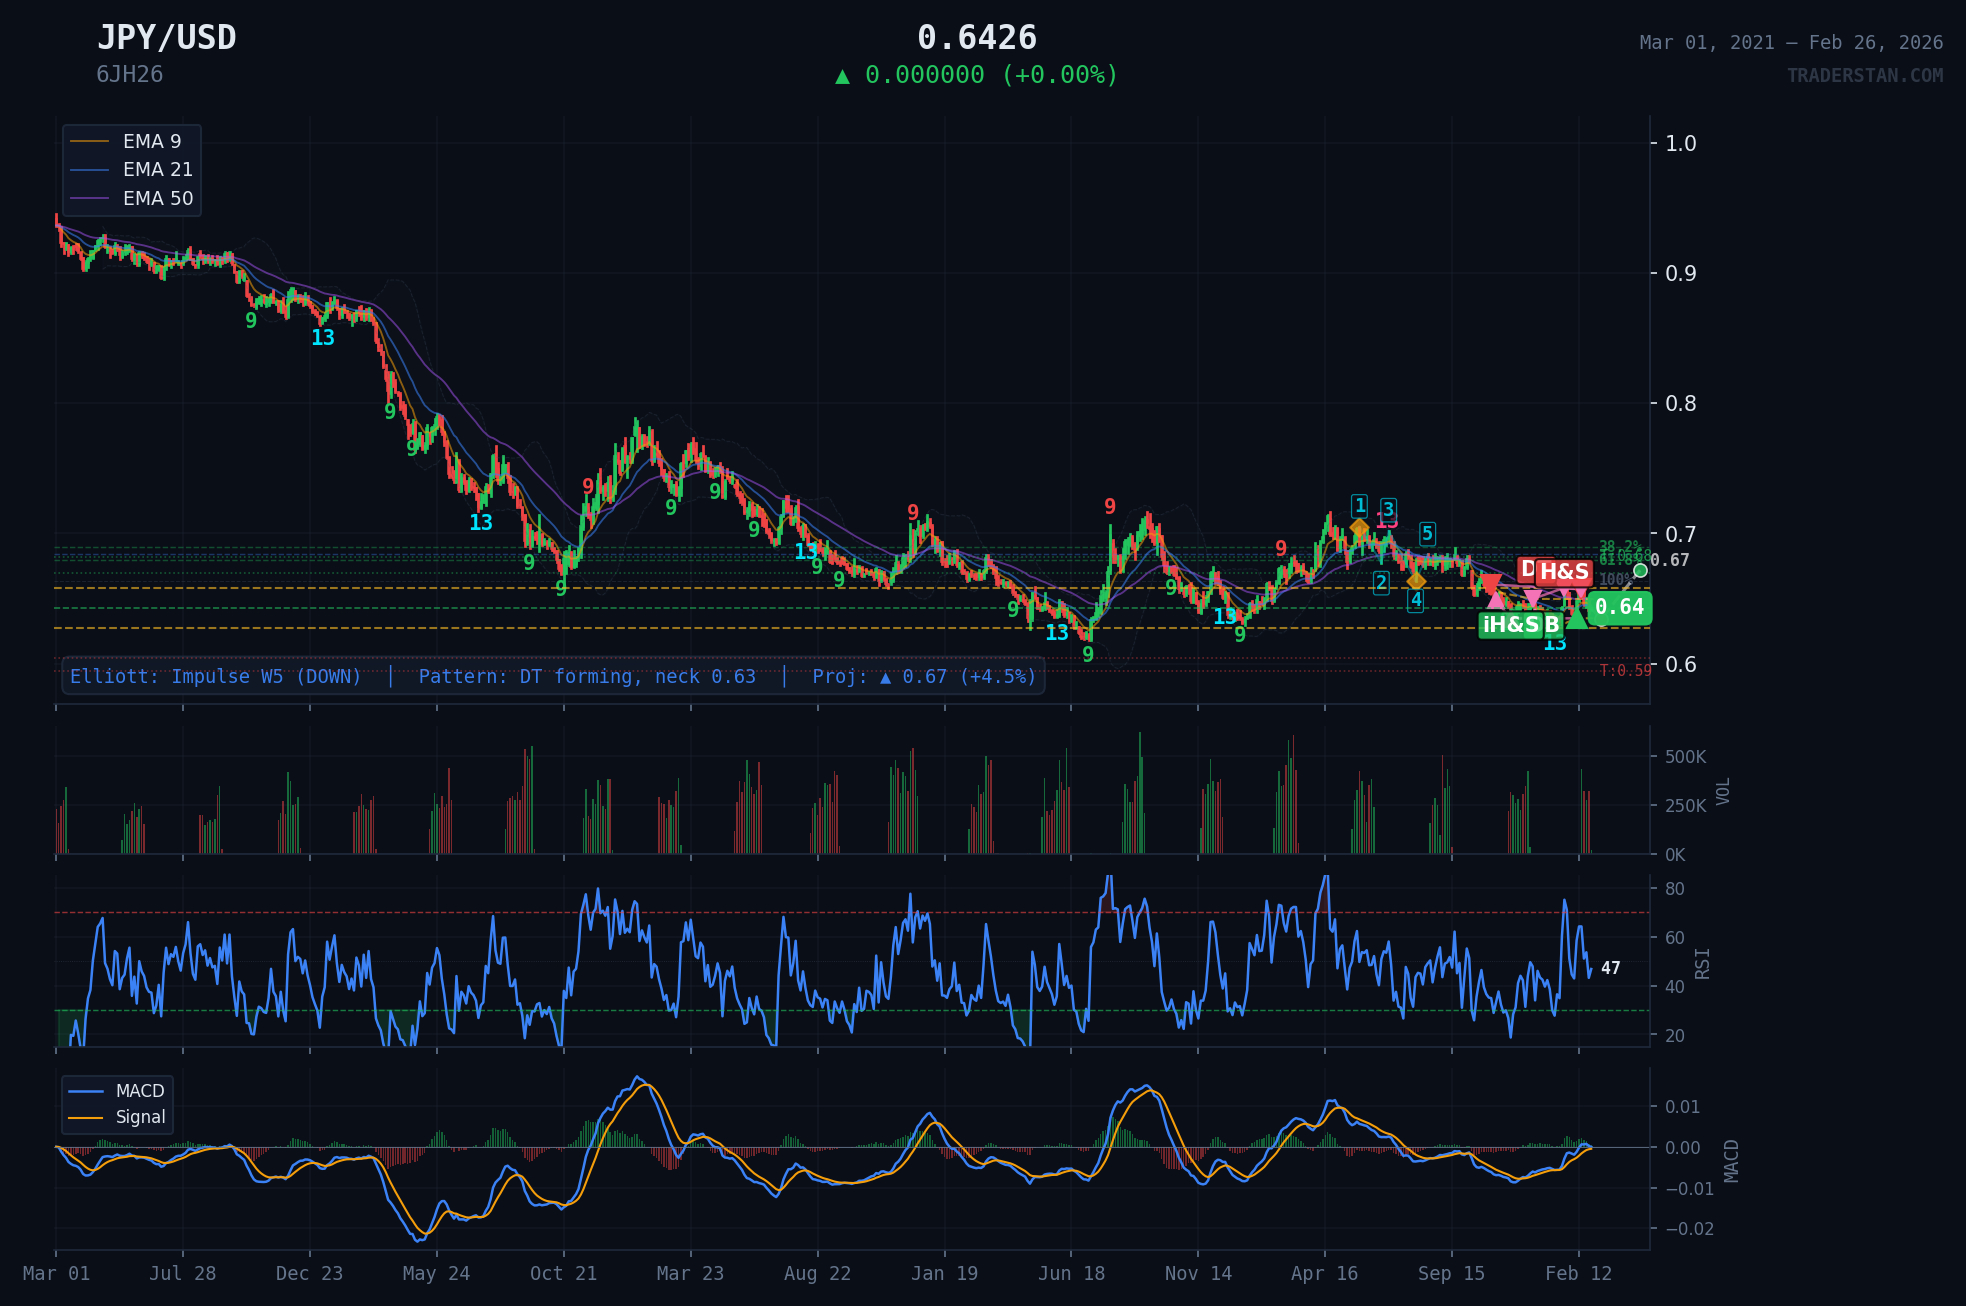Click the red H&S pattern badge
This screenshot has width=1966, height=1306.
pyautogui.click(x=1563, y=572)
